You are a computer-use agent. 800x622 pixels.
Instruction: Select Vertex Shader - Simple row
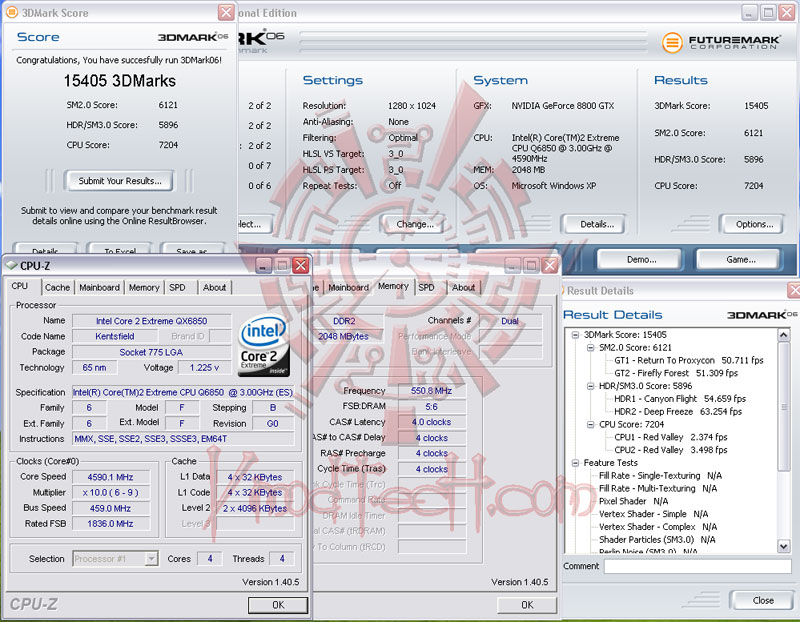[x=653, y=514]
